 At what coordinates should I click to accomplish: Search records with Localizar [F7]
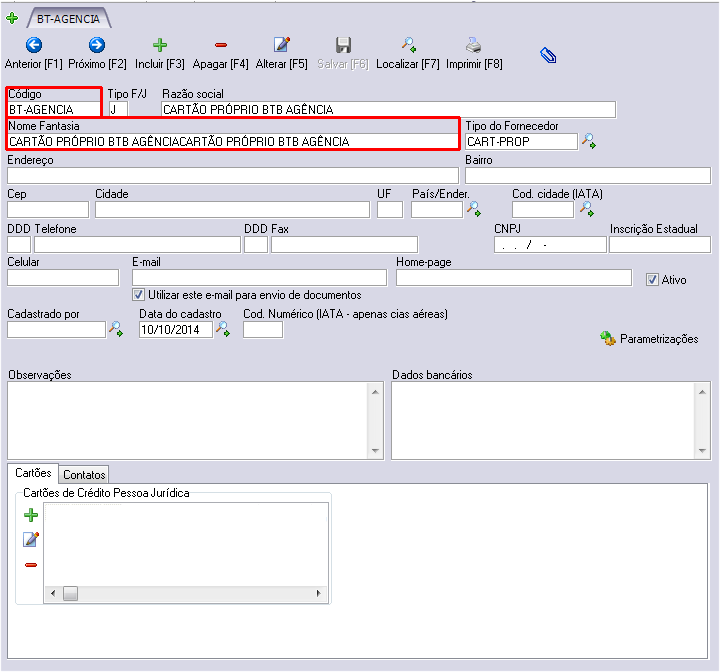408,53
